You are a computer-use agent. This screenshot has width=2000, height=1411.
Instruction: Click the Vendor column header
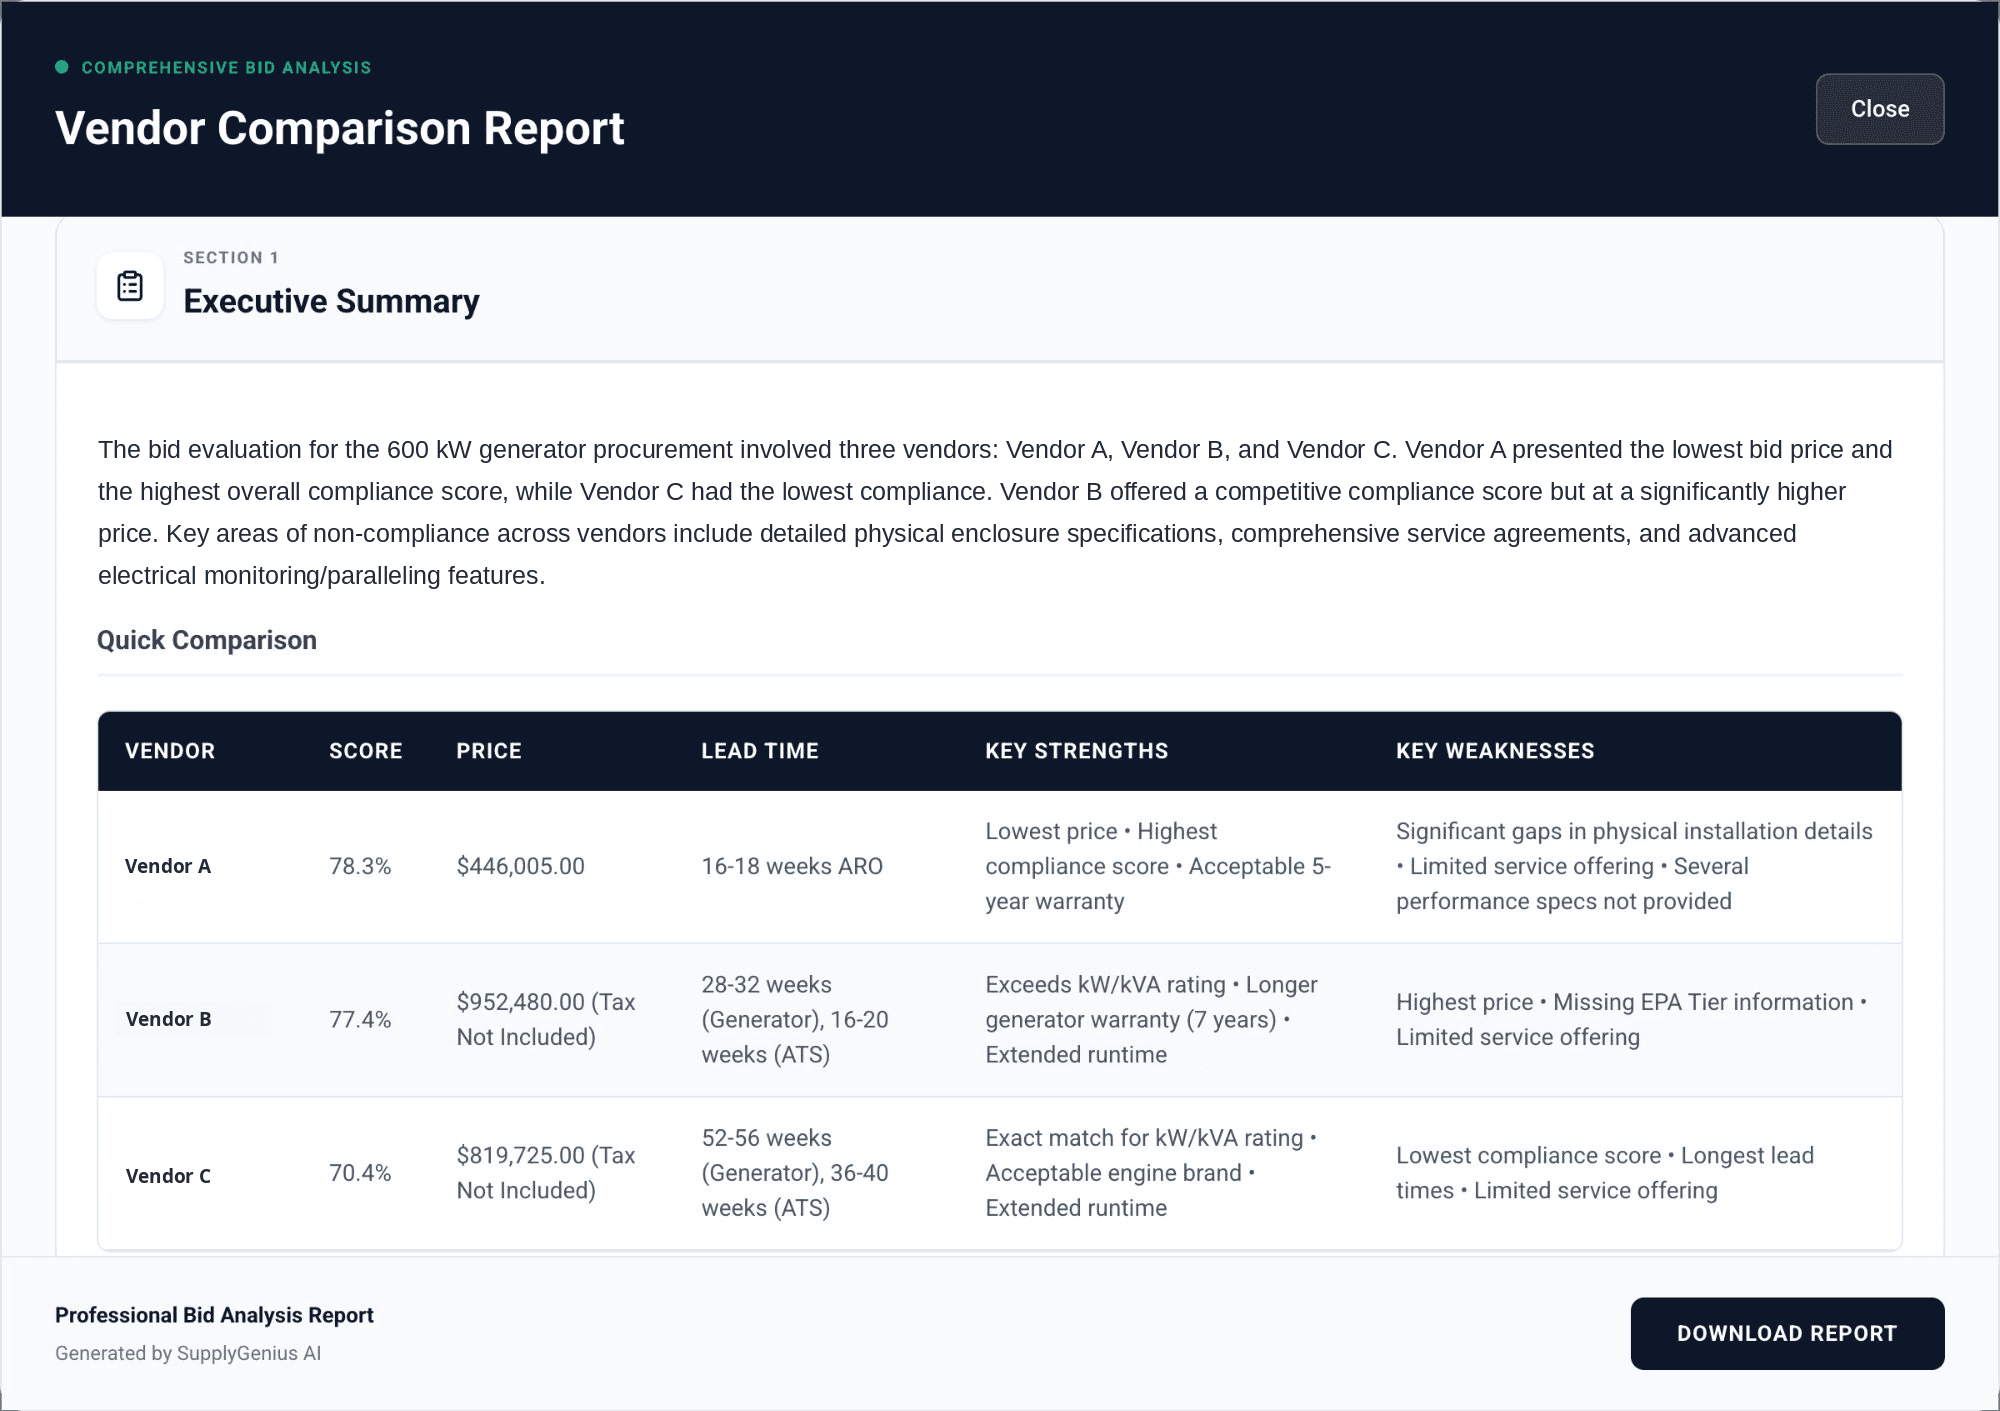[170, 751]
